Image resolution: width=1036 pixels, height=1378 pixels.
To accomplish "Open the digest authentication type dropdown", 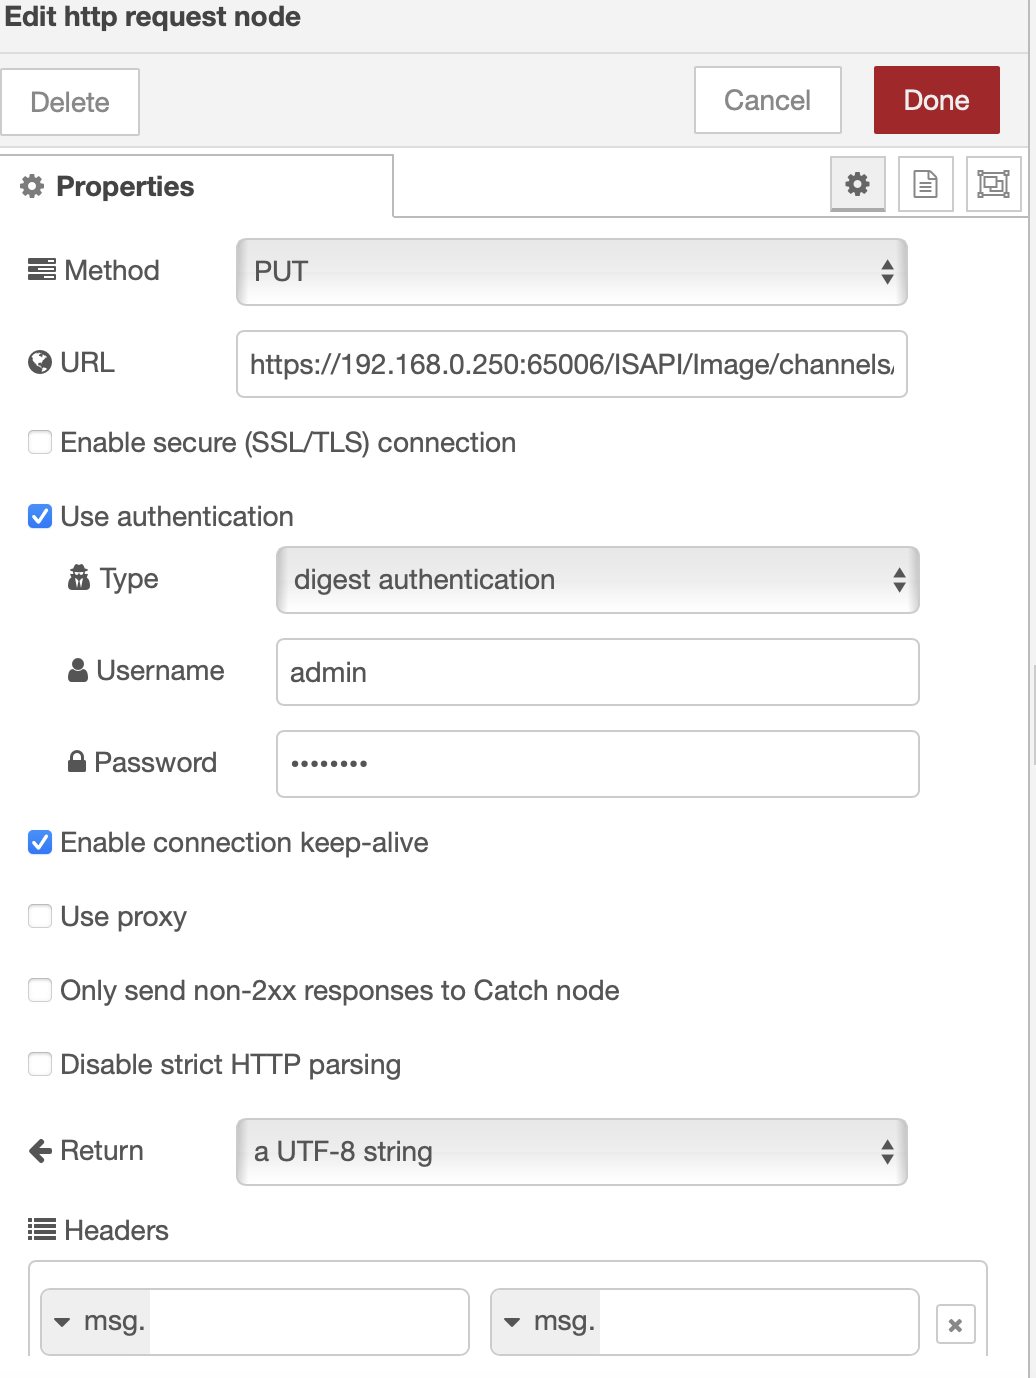I will 597,580.
